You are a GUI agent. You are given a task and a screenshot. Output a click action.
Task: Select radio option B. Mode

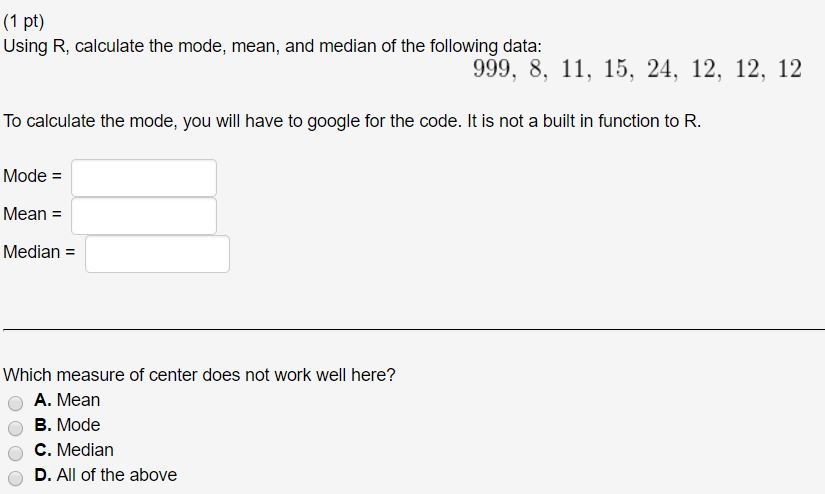(15, 428)
